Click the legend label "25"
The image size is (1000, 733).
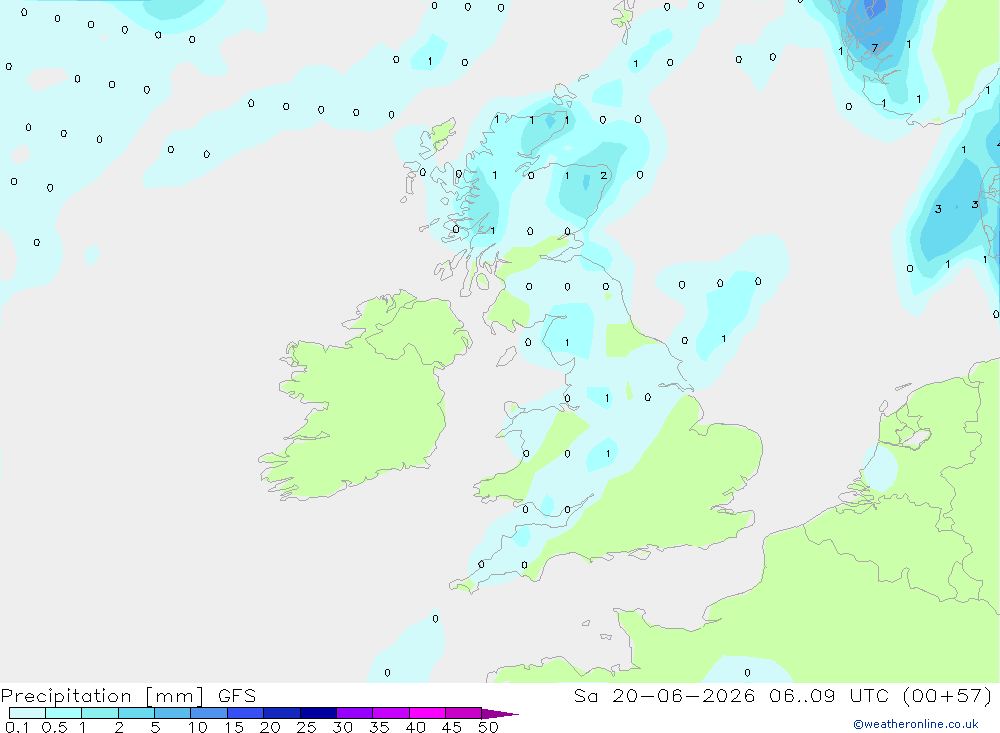tap(306, 727)
